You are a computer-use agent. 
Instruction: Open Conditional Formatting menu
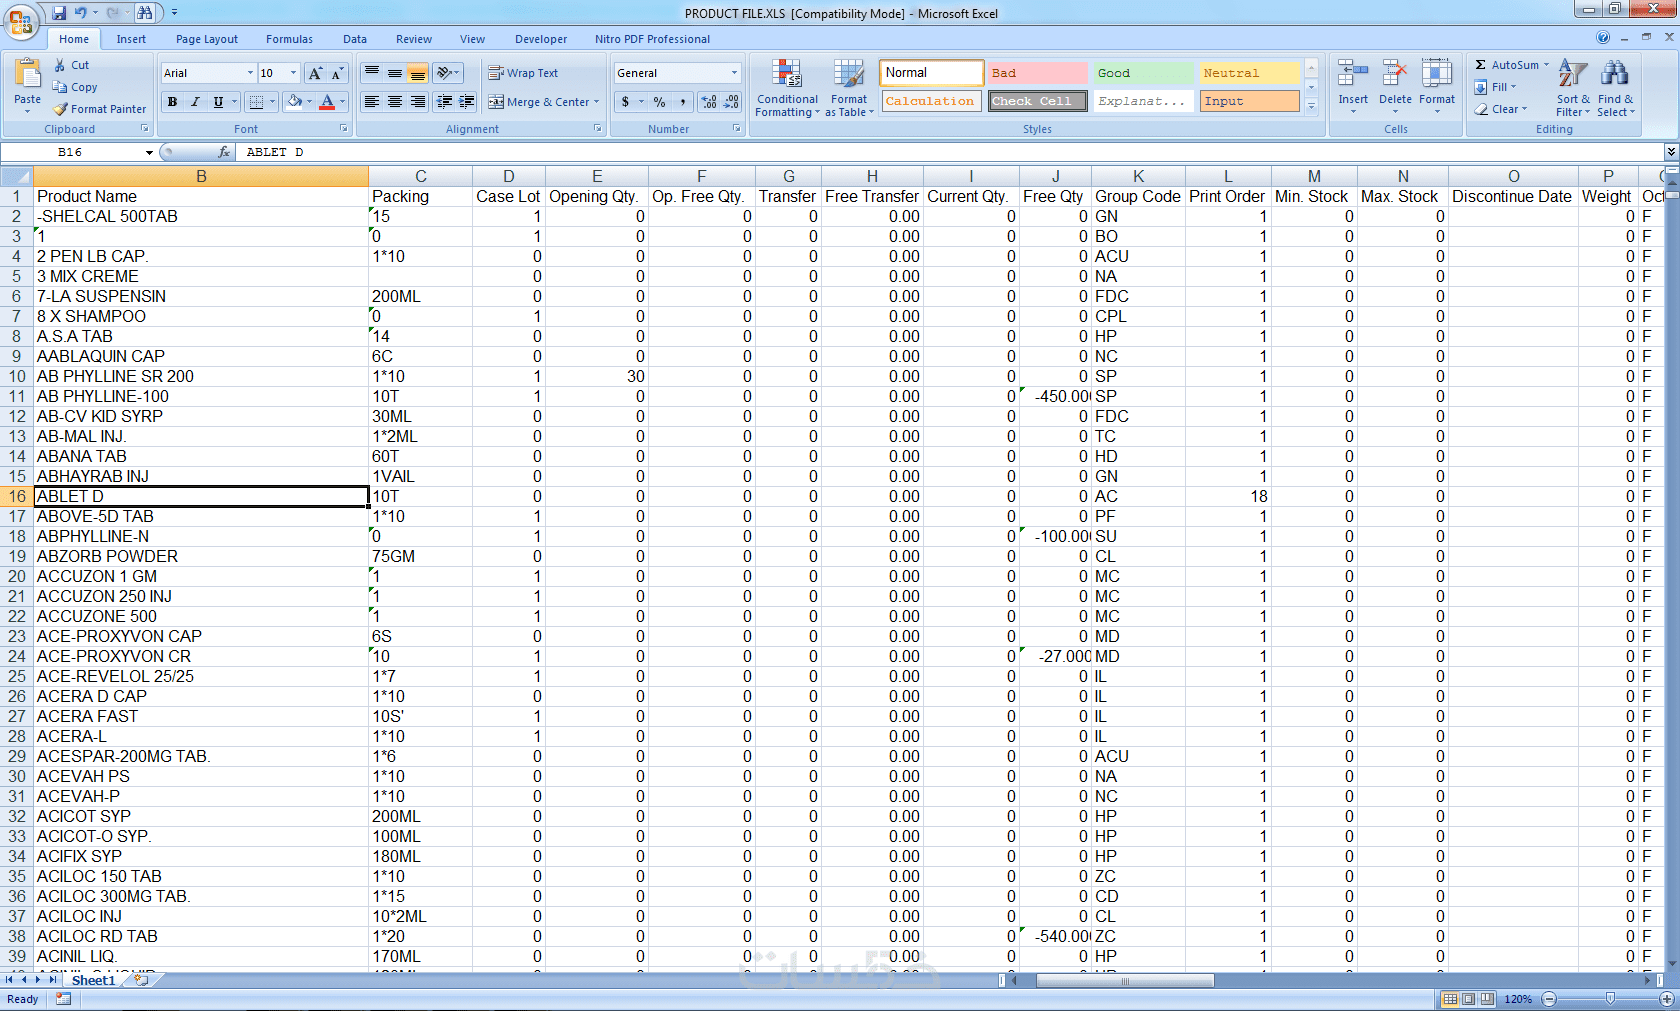(787, 89)
